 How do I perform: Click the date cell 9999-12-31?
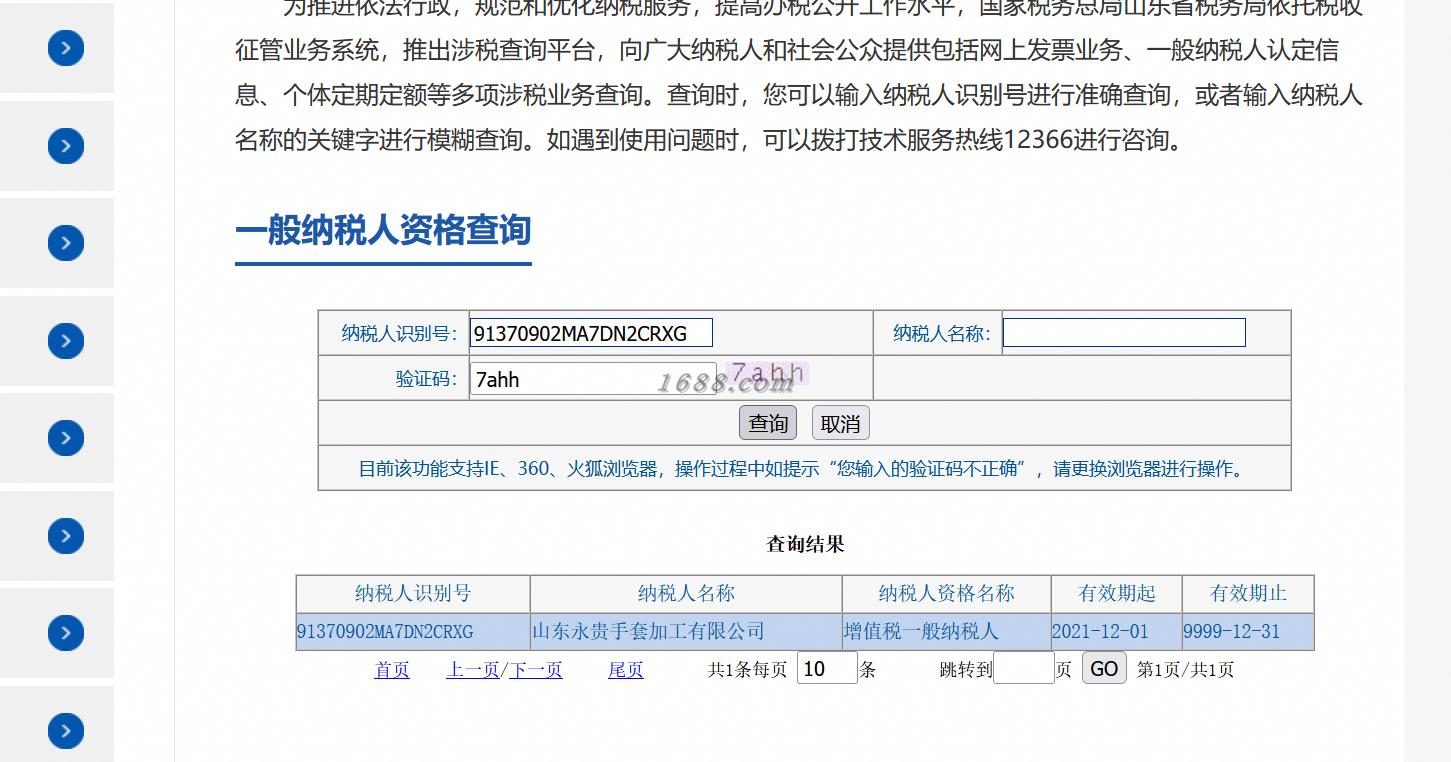[1248, 632]
